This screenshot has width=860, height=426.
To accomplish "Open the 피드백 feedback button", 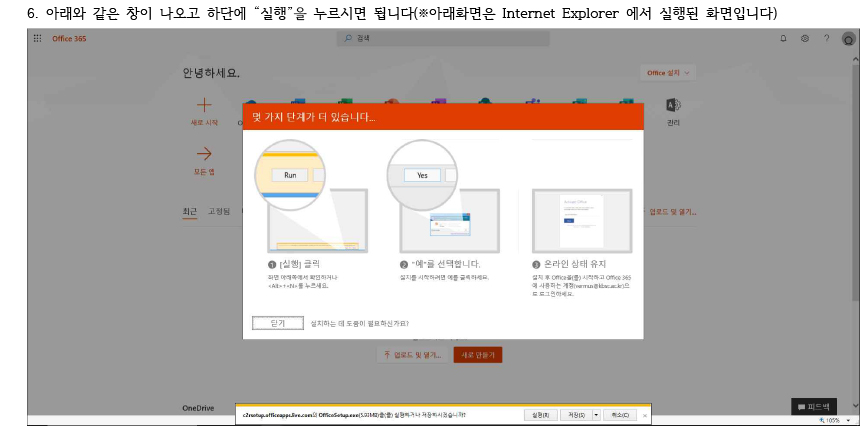I will click(x=814, y=407).
